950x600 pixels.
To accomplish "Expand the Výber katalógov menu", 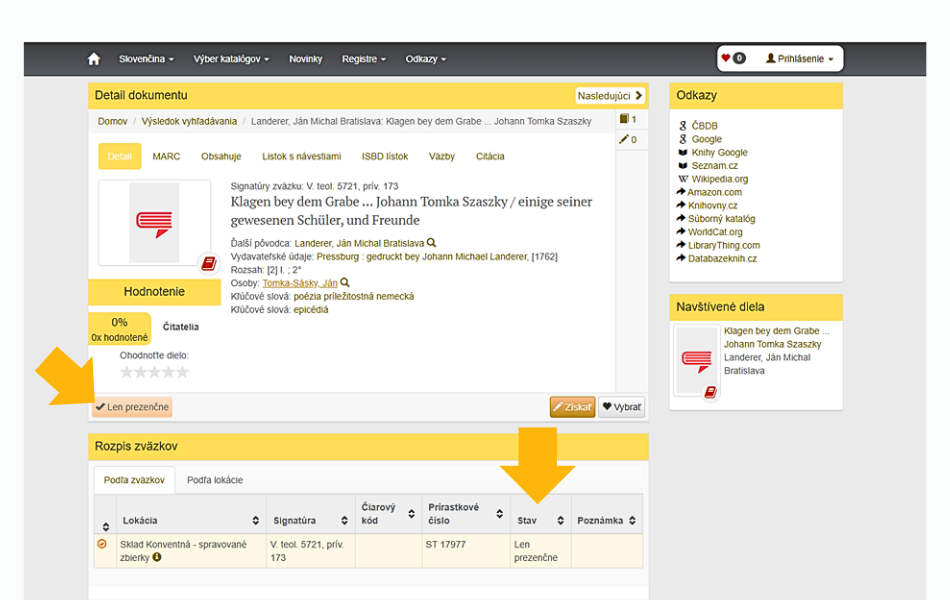I will click(231, 59).
